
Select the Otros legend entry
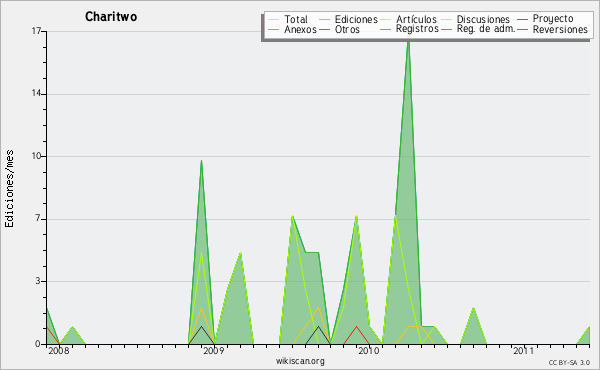pos(347,29)
